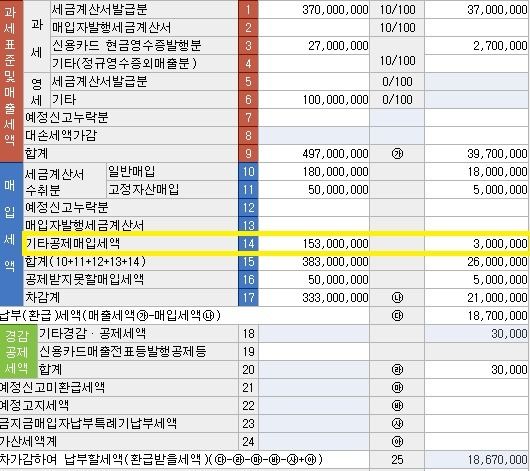The width and height of the screenshot is (530, 471).
Task: Select the empty amount cell in row 5
Action: click(x=314, y=81)
